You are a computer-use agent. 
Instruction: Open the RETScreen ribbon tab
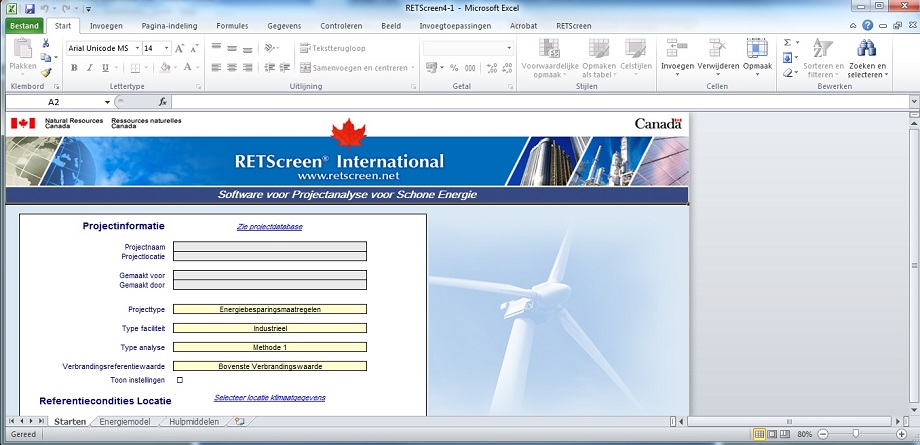click(x=573, y=26)
